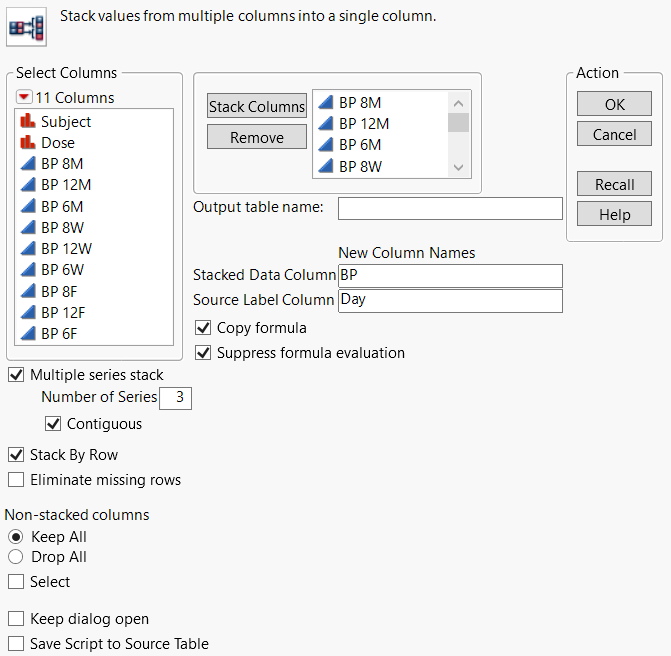Select the Drop All radio button
Image resolution: width=671 pixels, height=656 pixels.
[16, 557]
